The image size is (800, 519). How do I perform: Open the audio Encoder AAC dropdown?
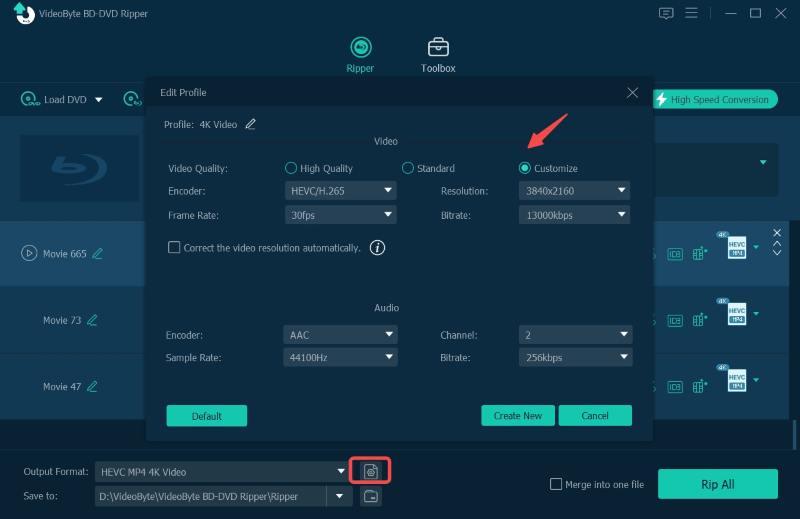(340, 335)
